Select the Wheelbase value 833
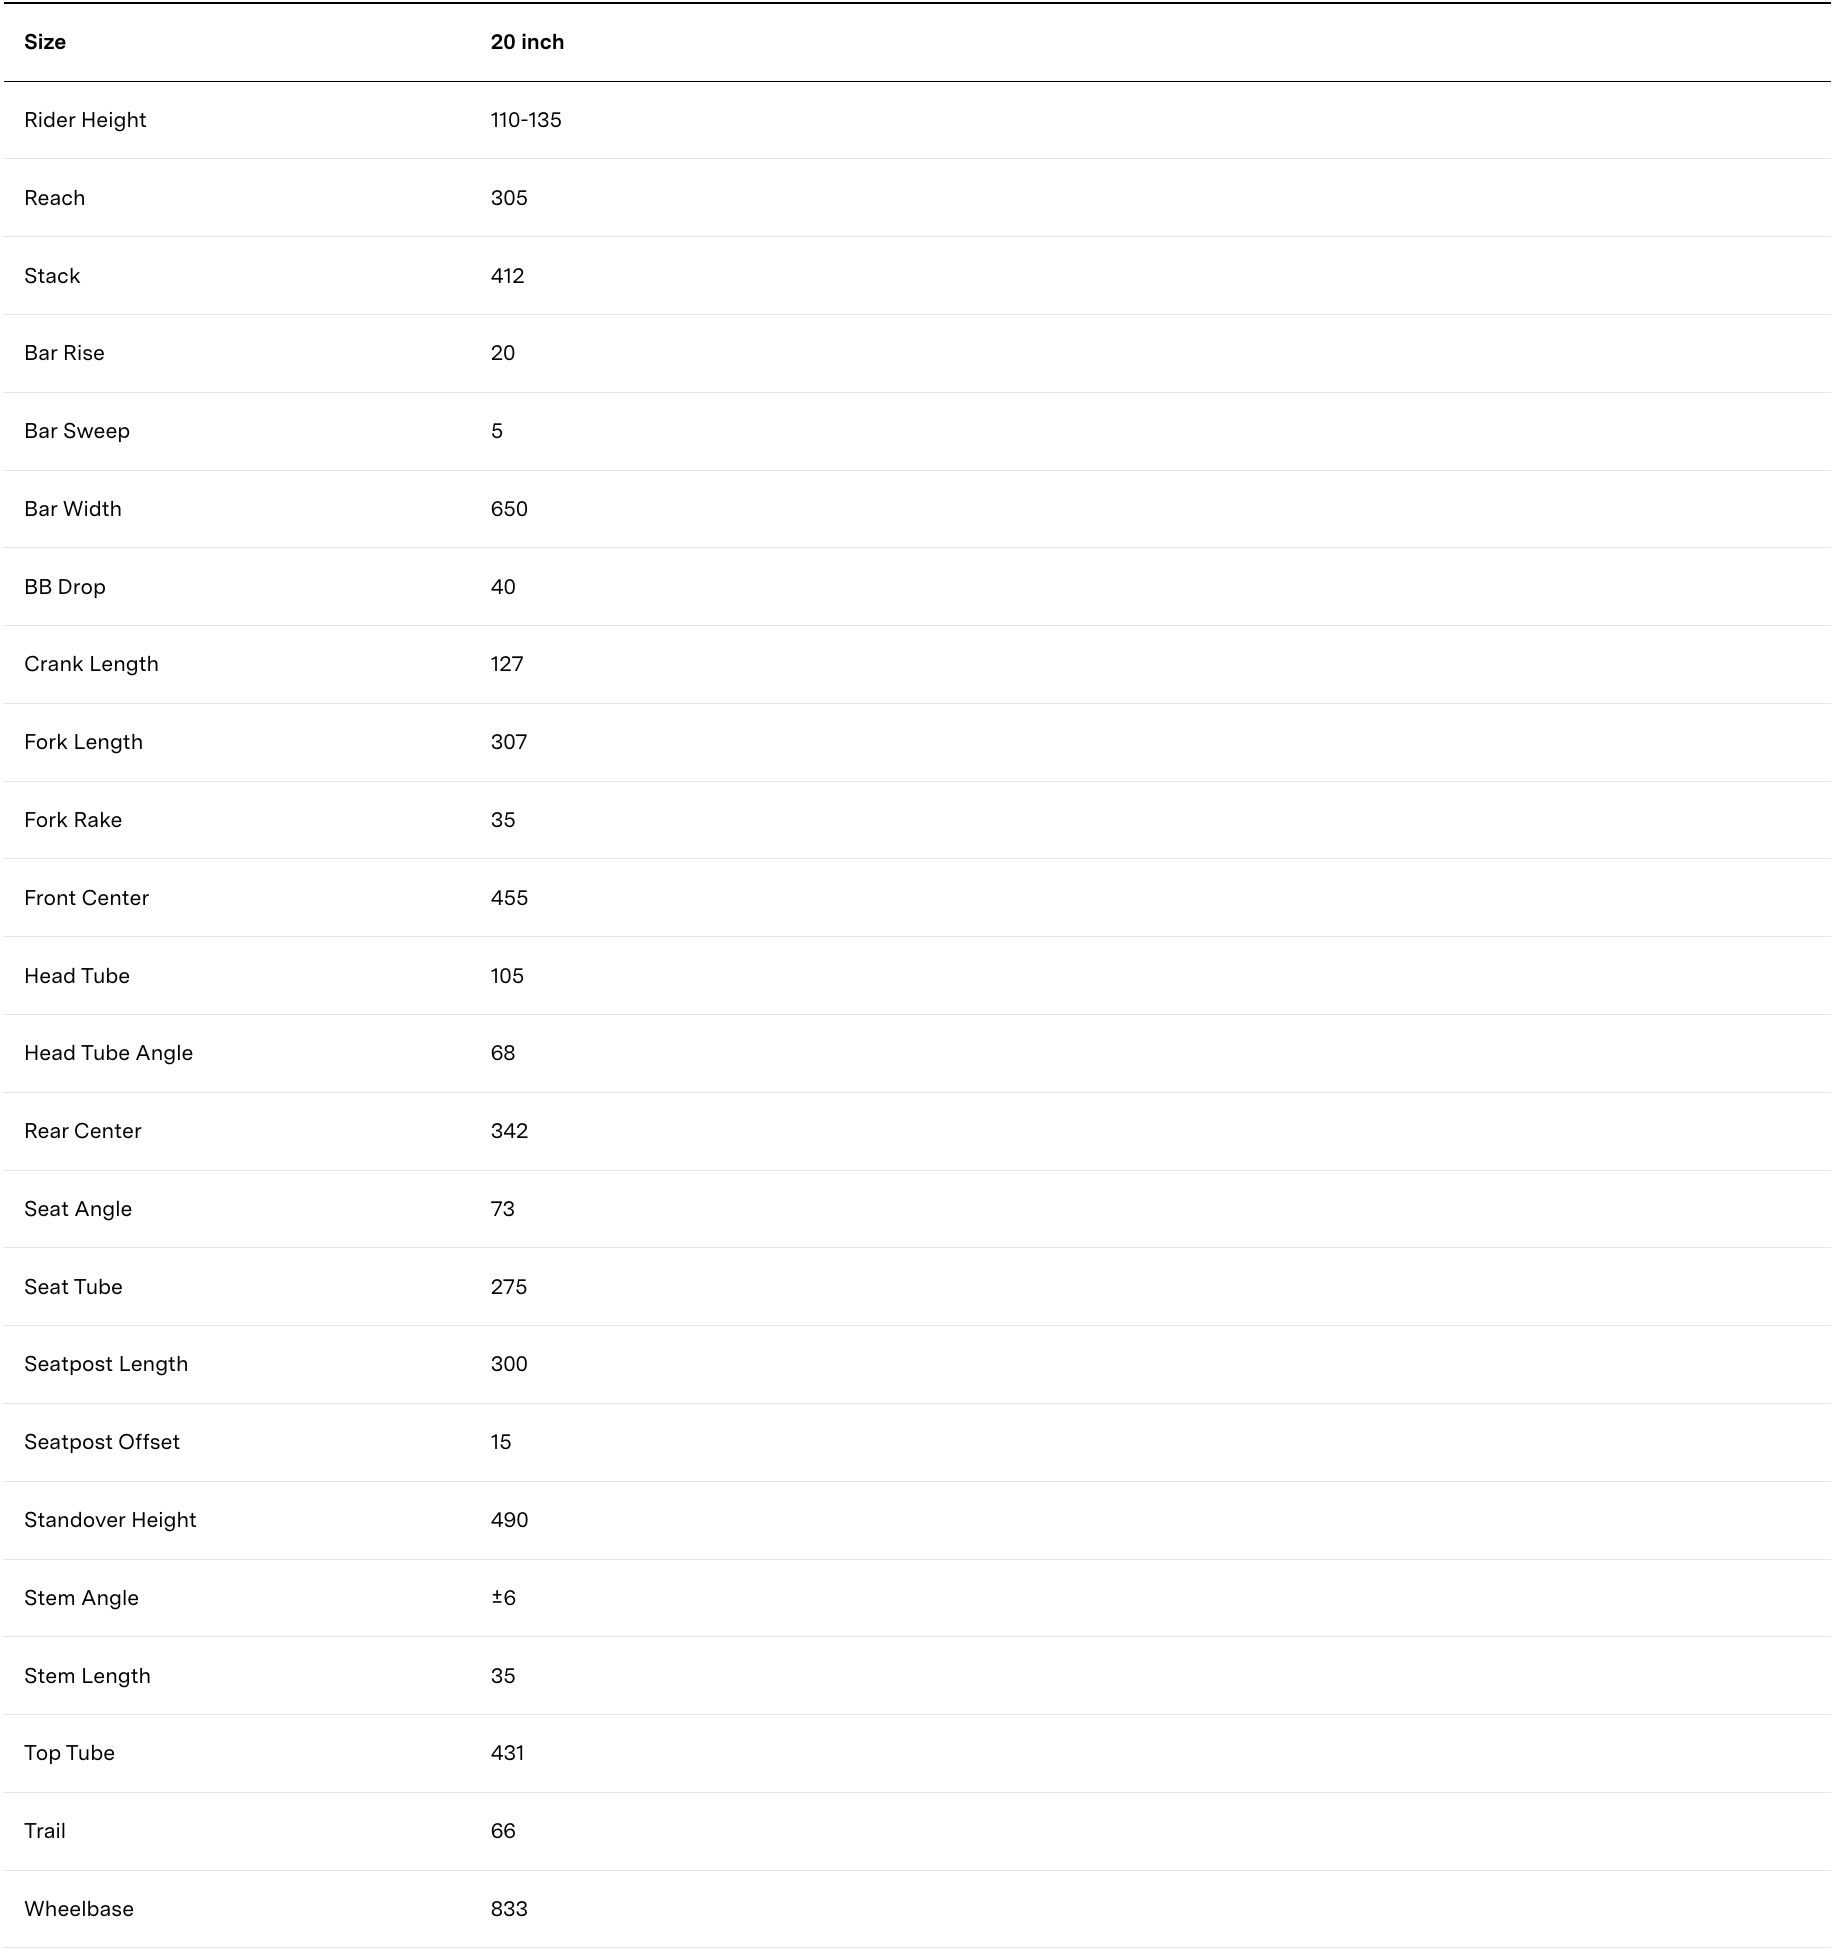1836x1954 pixels. pos(509,1909)
